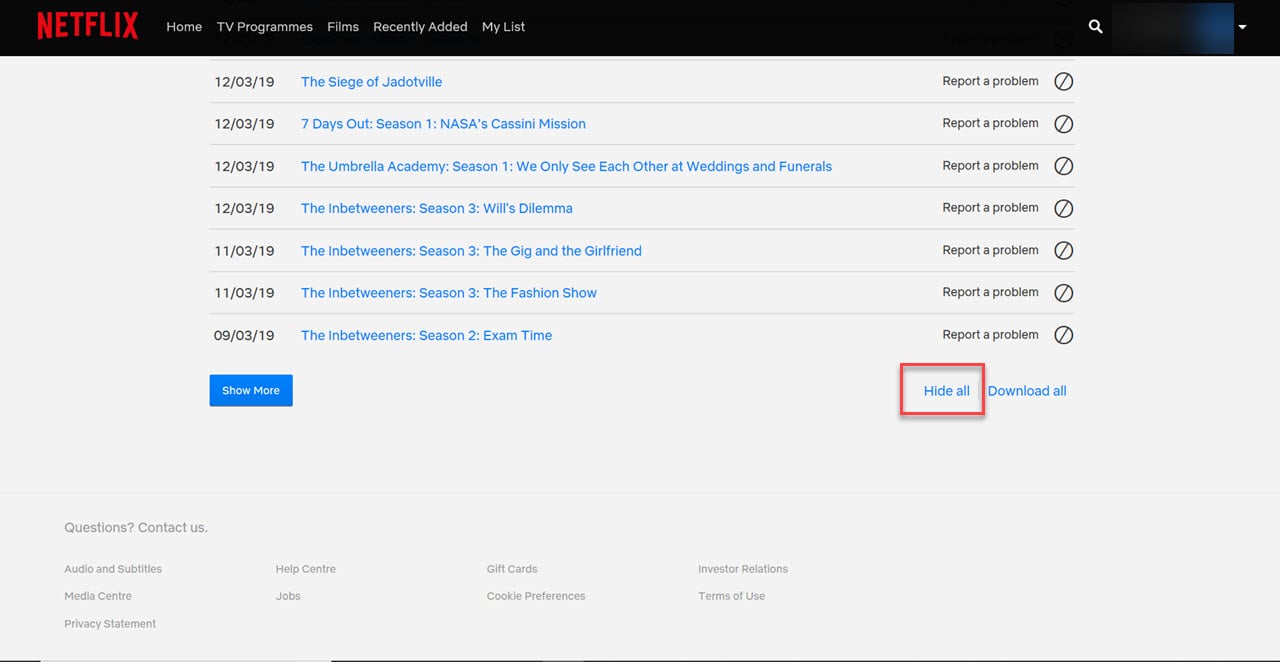Image resolution: width=1280 pixels, height=662 pixels.
Task: Open My List in the navigation
Action: (503, 27)
